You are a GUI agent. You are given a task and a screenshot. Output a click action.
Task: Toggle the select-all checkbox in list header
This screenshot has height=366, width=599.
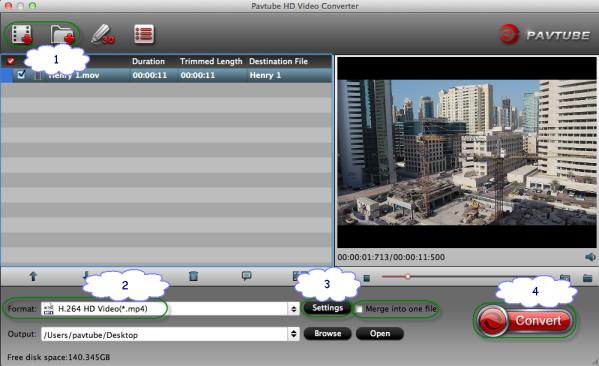point(11,61)
